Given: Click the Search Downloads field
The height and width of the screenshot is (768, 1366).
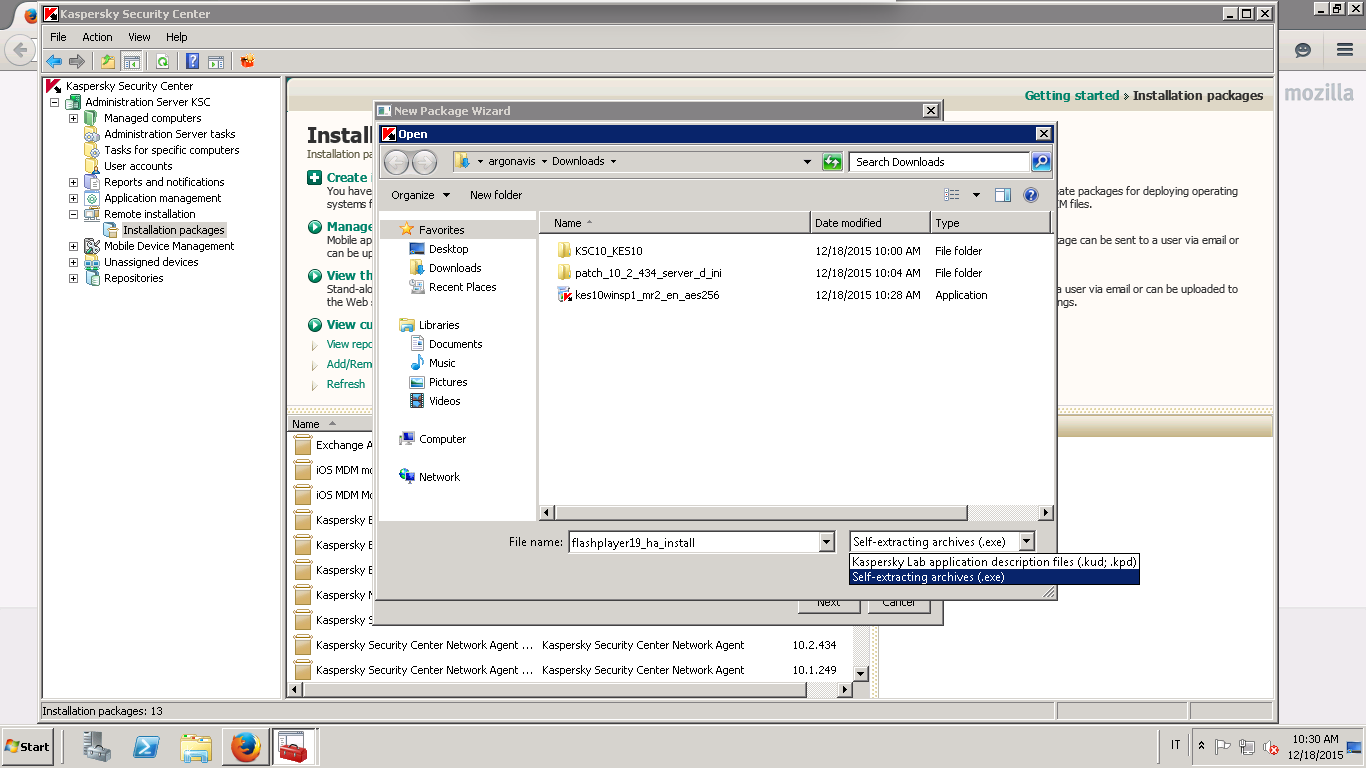Looking at the screenshot, I should [940, 162].
